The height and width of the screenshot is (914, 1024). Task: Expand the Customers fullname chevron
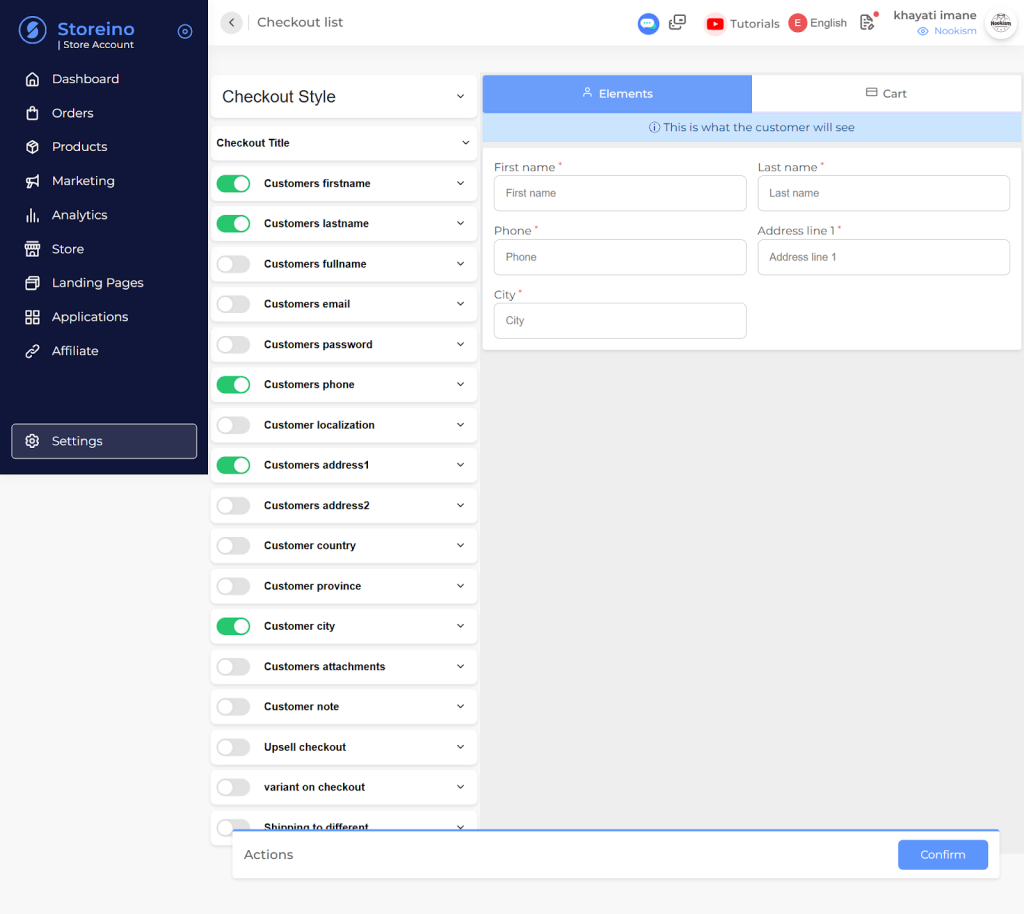pos(460,264)
